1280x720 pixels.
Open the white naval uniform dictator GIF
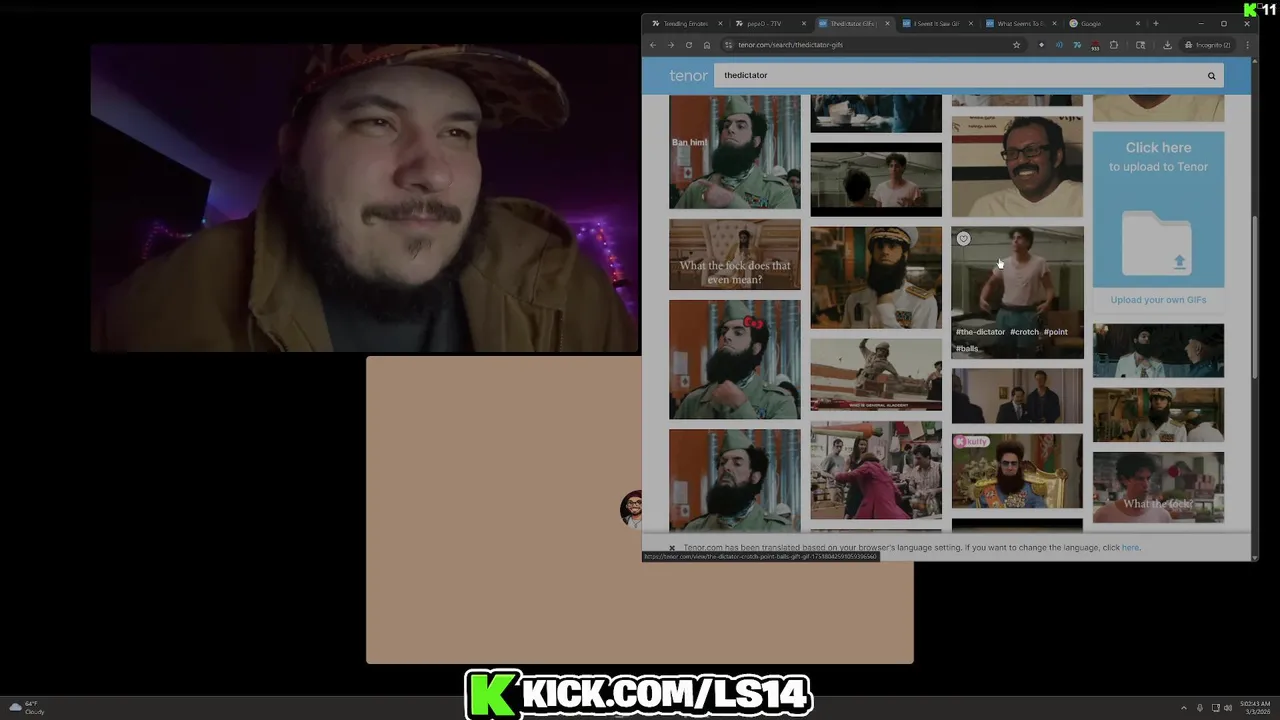(876, 278)
